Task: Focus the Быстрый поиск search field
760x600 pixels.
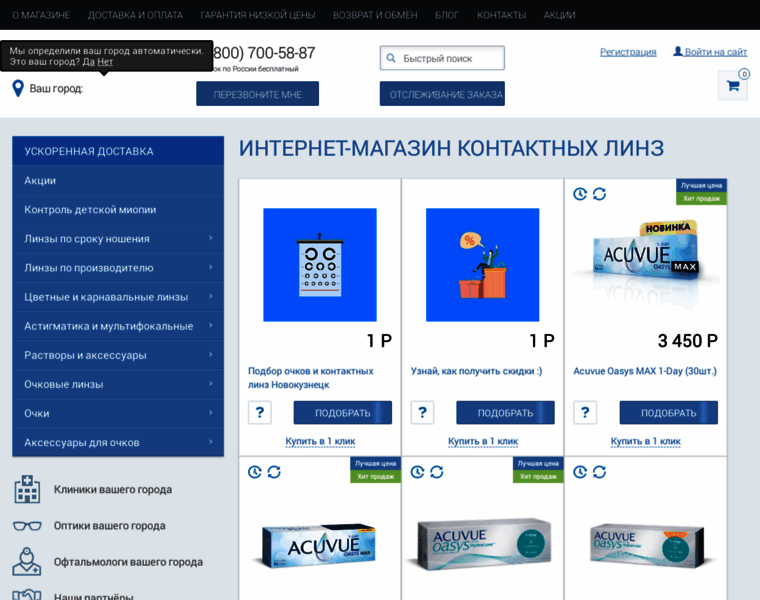Action: (442, 58)
